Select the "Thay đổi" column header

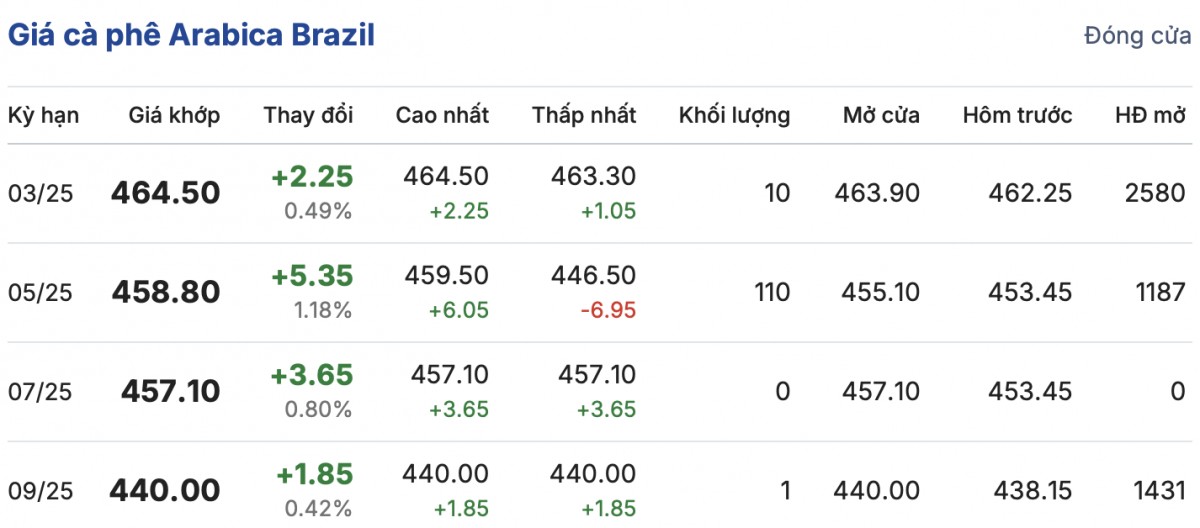308,115
